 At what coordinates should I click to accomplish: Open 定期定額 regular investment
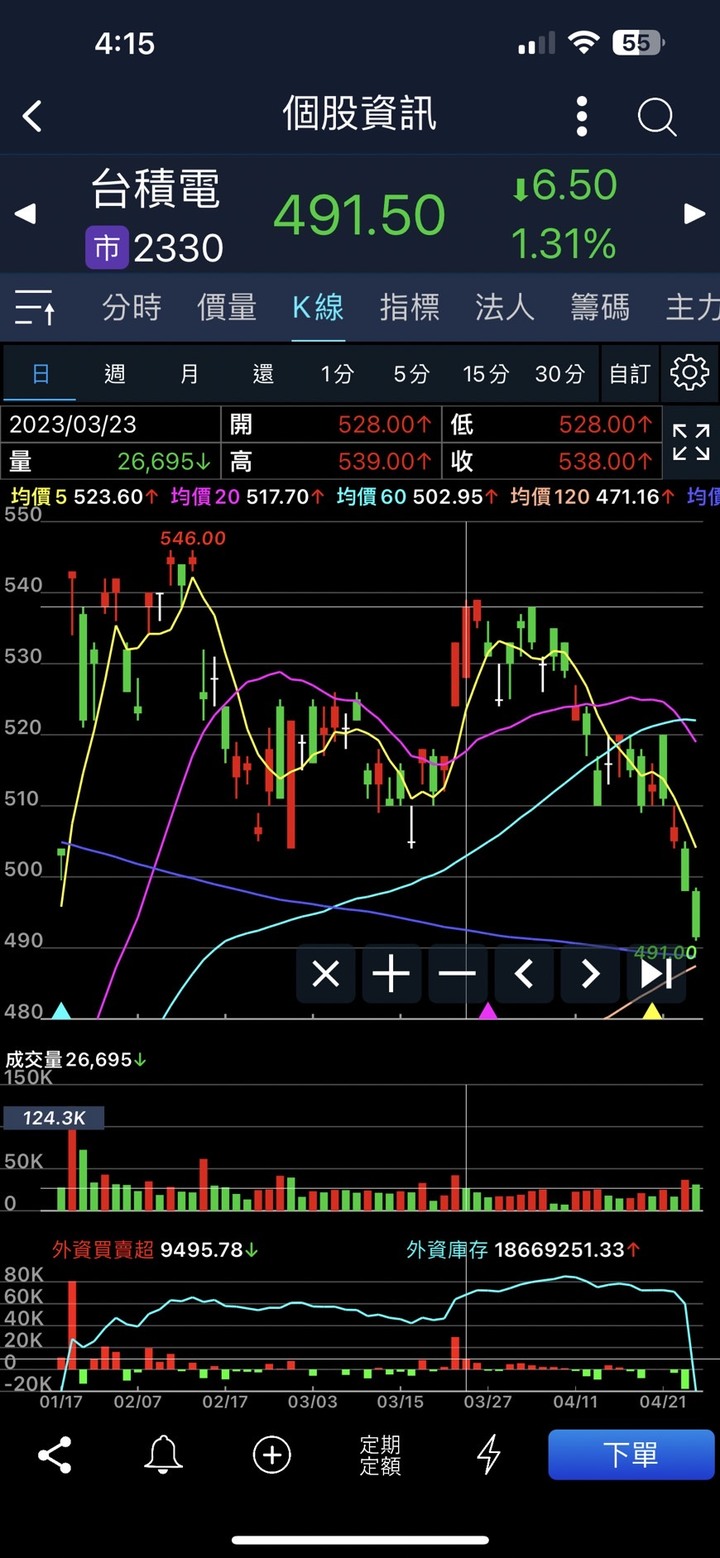[x=380, y=1455]
